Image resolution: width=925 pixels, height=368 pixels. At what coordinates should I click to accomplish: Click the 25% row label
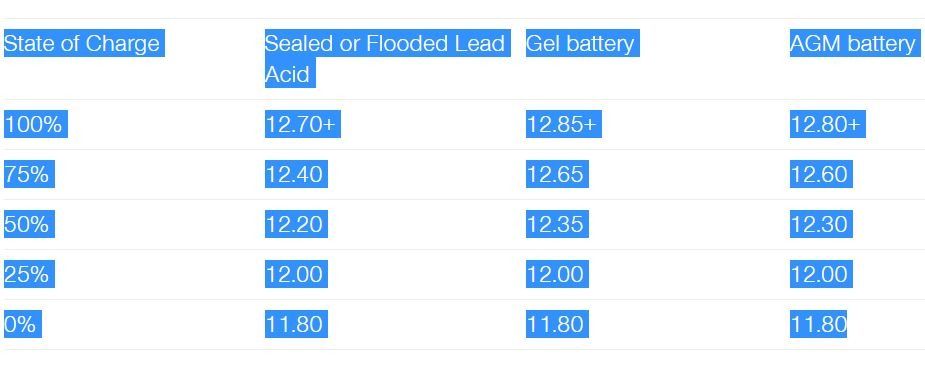pyautogui.click(x=29, y=274)
